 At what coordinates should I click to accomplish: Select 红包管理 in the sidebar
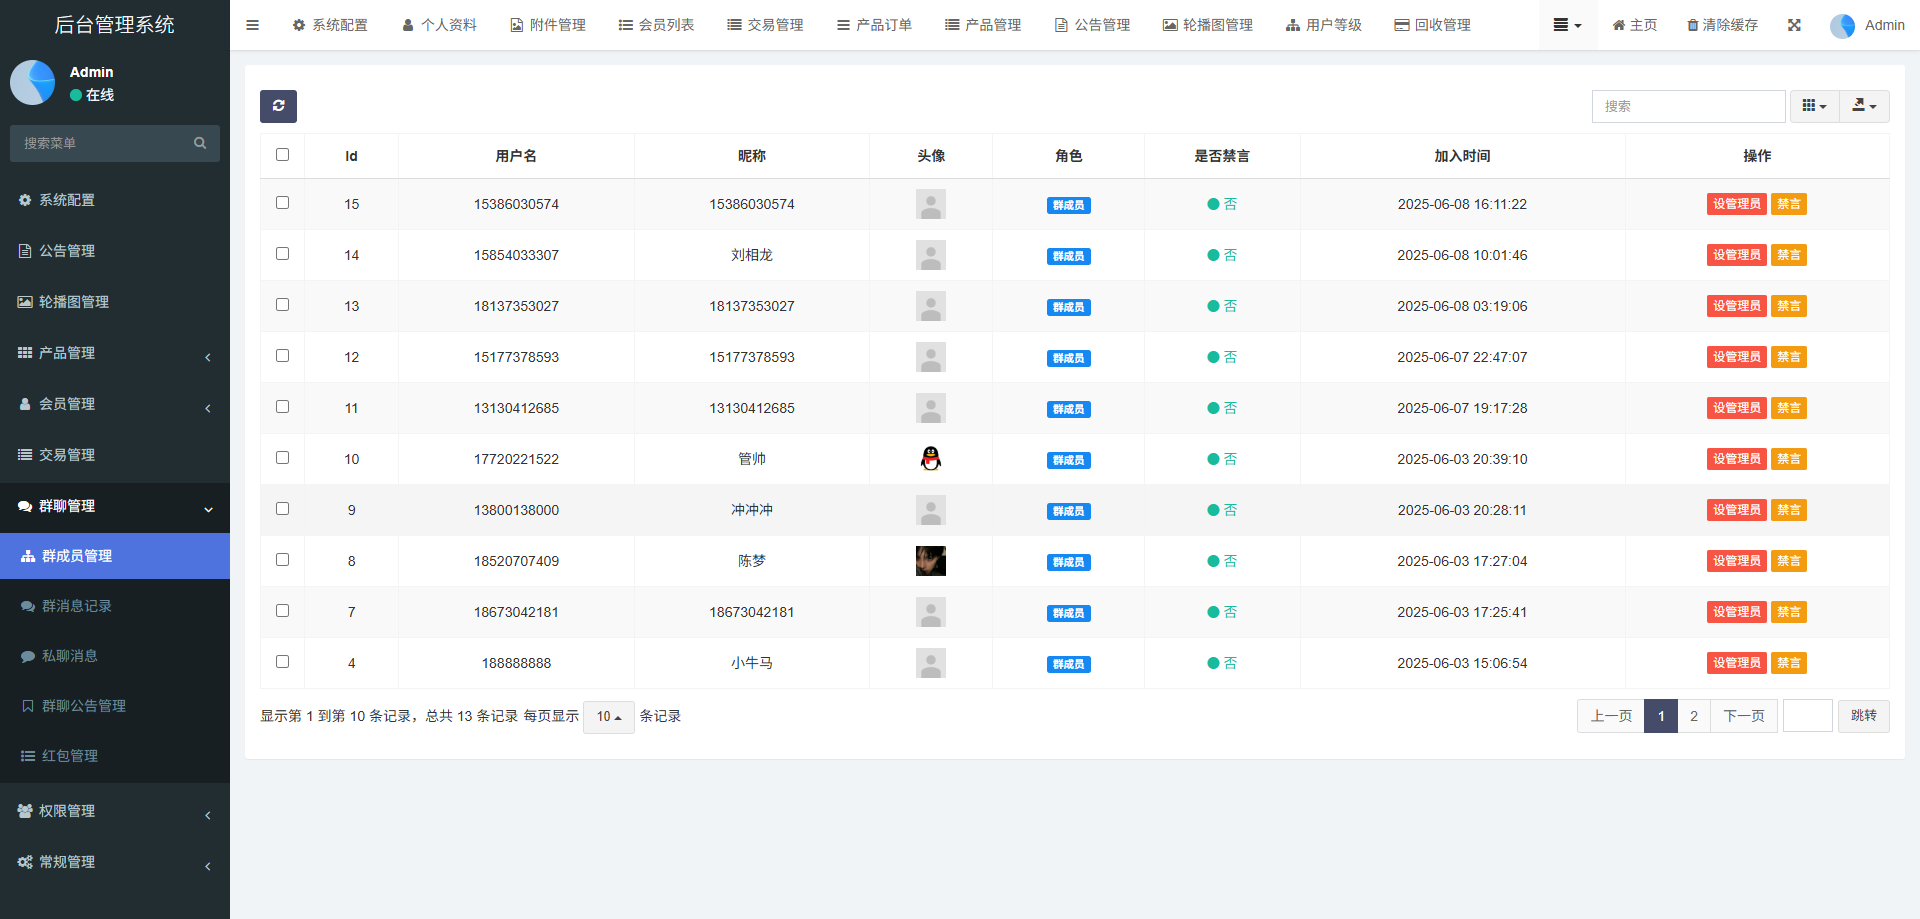tap(70, 756)
